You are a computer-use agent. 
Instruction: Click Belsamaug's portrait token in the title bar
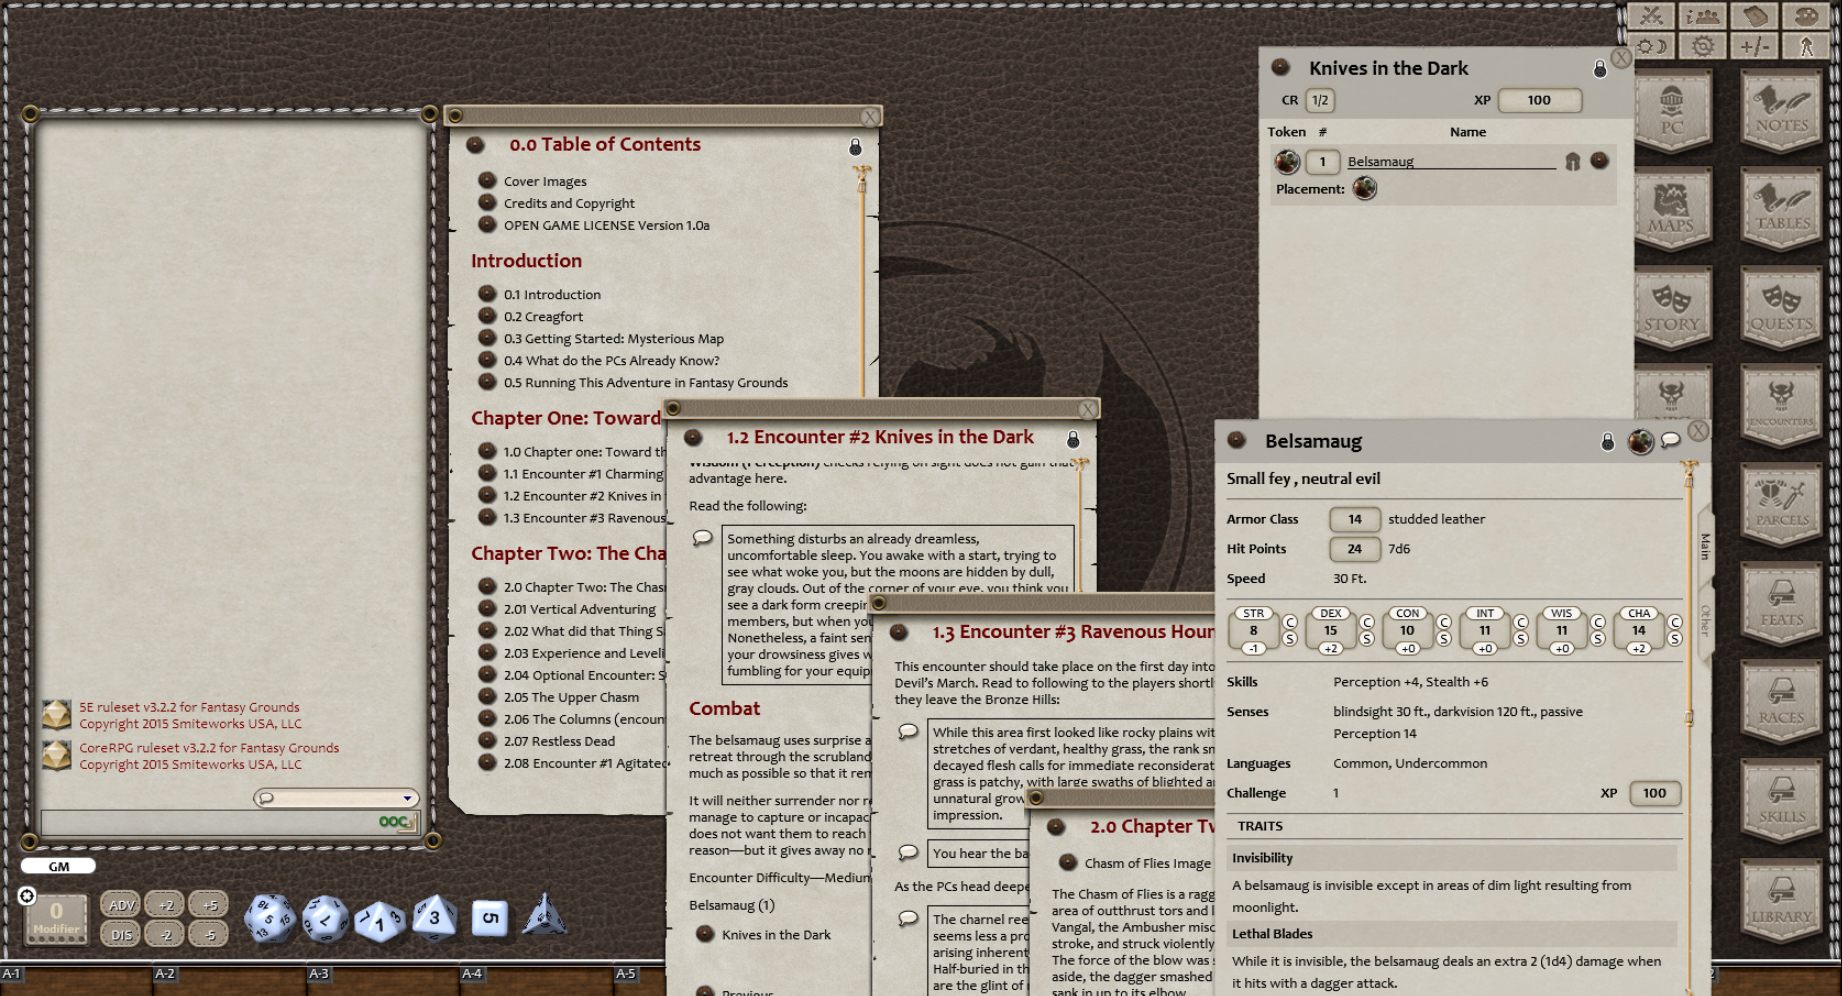1641,441
